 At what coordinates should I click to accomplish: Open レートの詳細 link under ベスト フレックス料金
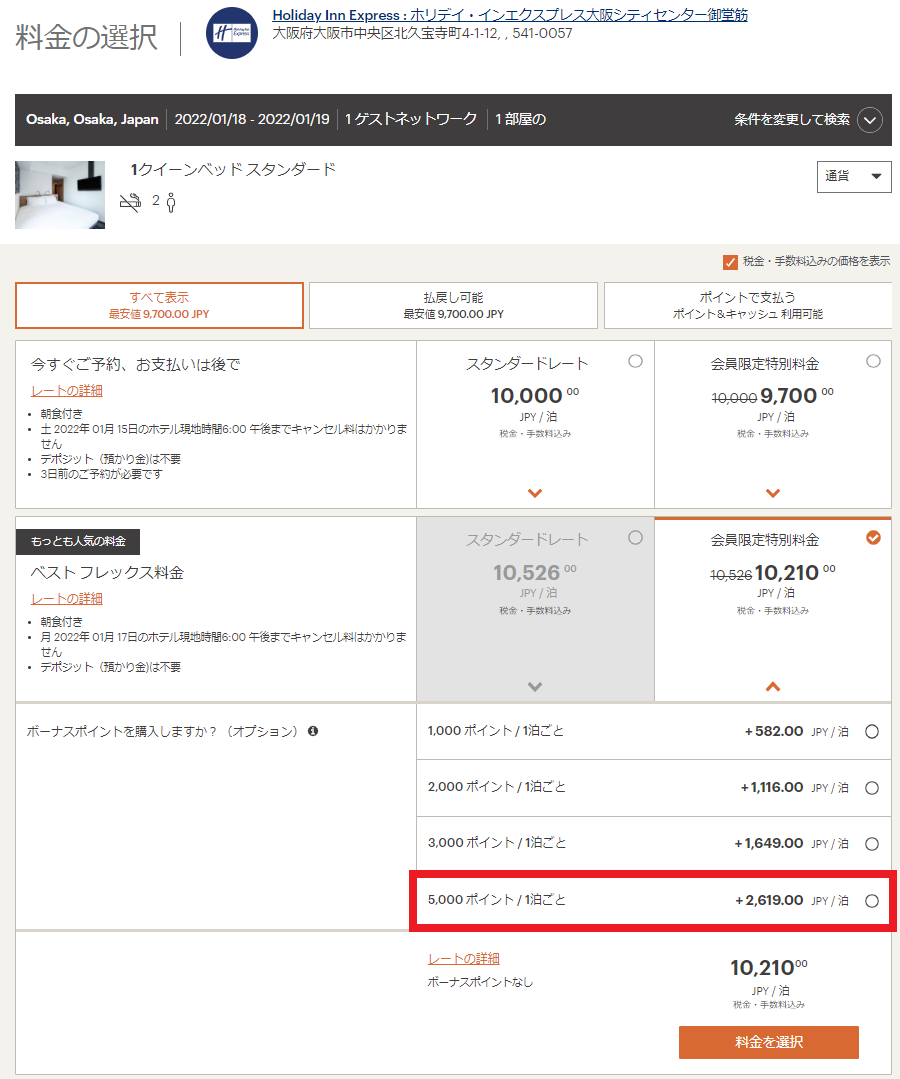coord(67,599)
